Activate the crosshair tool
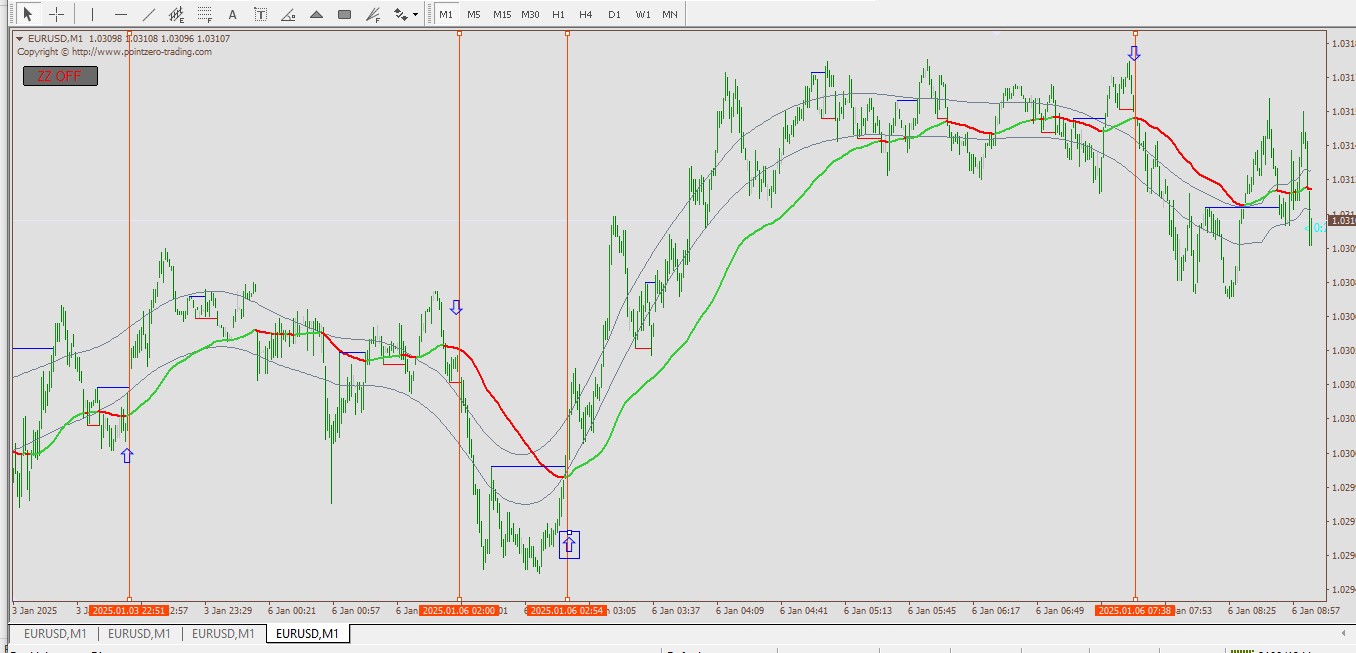Viewport: 1356px width, 653px height. [56, 14]
